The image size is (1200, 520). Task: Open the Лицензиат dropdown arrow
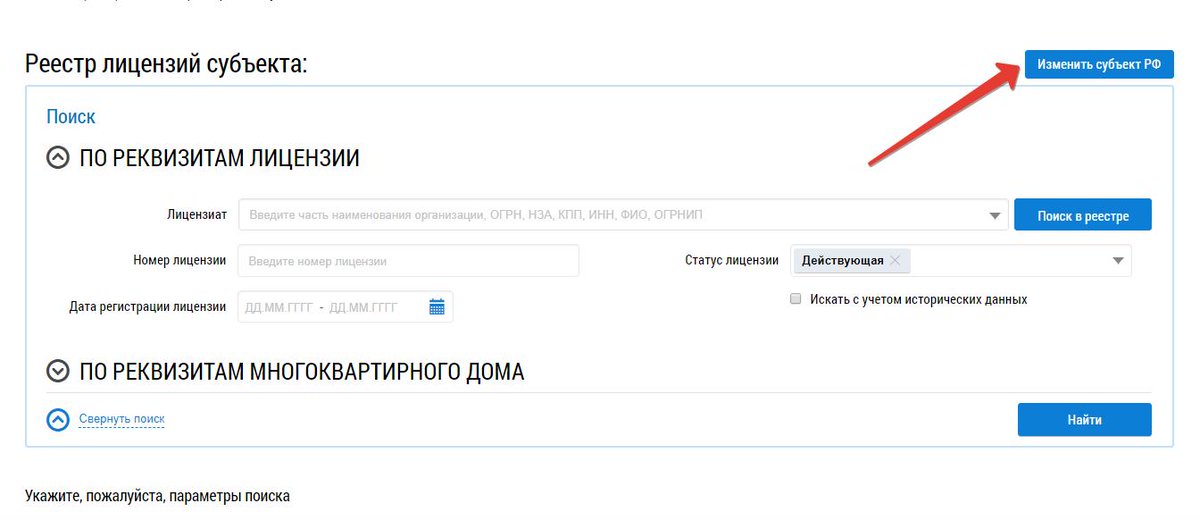[995, 215]
